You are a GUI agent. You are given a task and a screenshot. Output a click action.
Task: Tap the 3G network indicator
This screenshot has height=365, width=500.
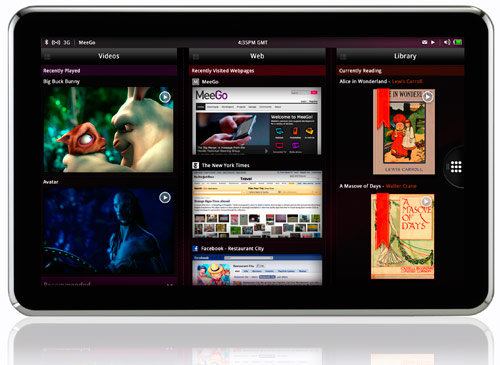(x=67, y=43)
